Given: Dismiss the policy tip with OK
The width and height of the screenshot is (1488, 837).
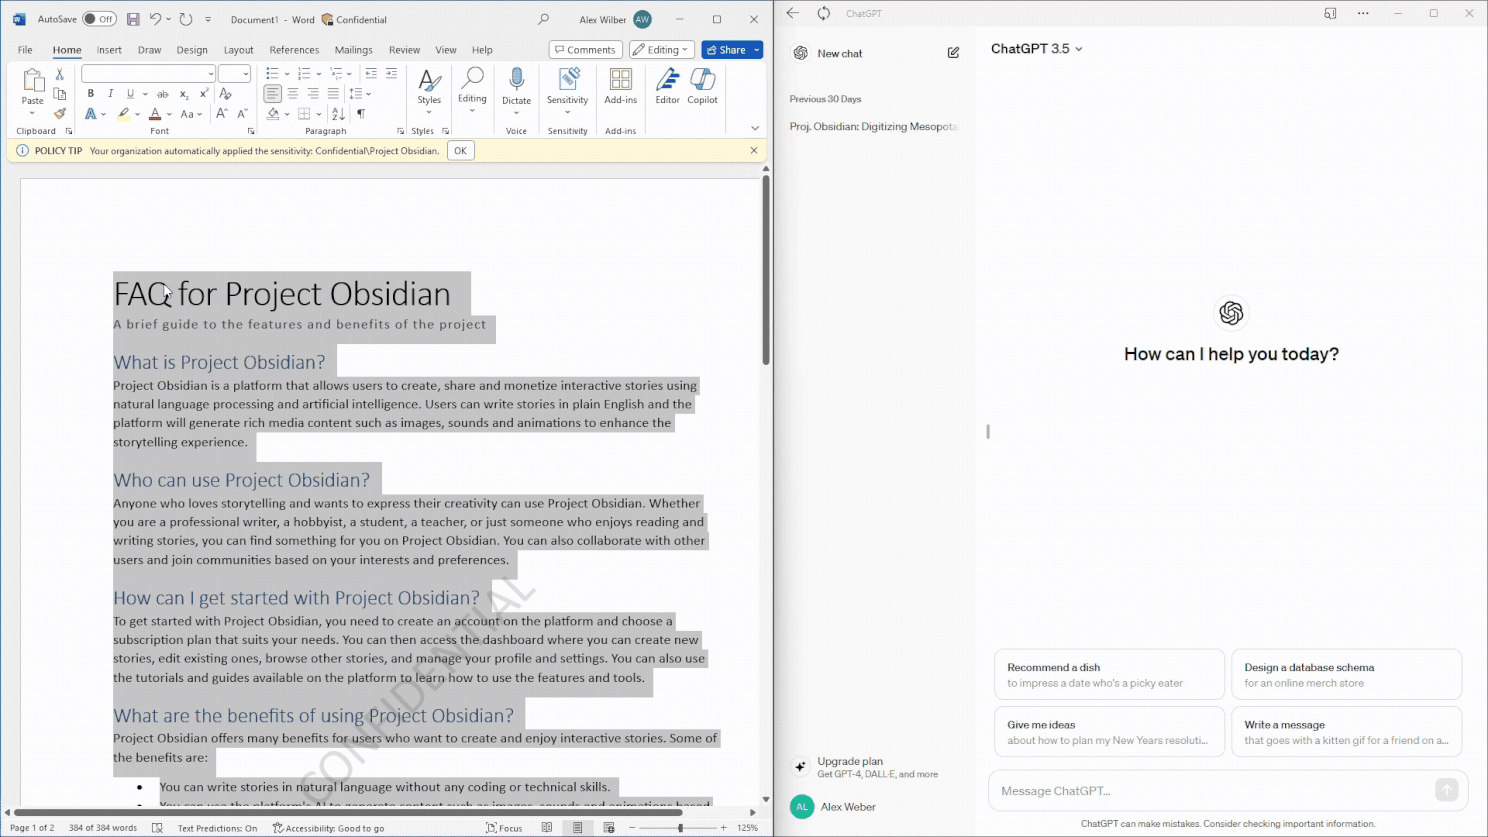Looking at the screenshot, I should [460, 151].
